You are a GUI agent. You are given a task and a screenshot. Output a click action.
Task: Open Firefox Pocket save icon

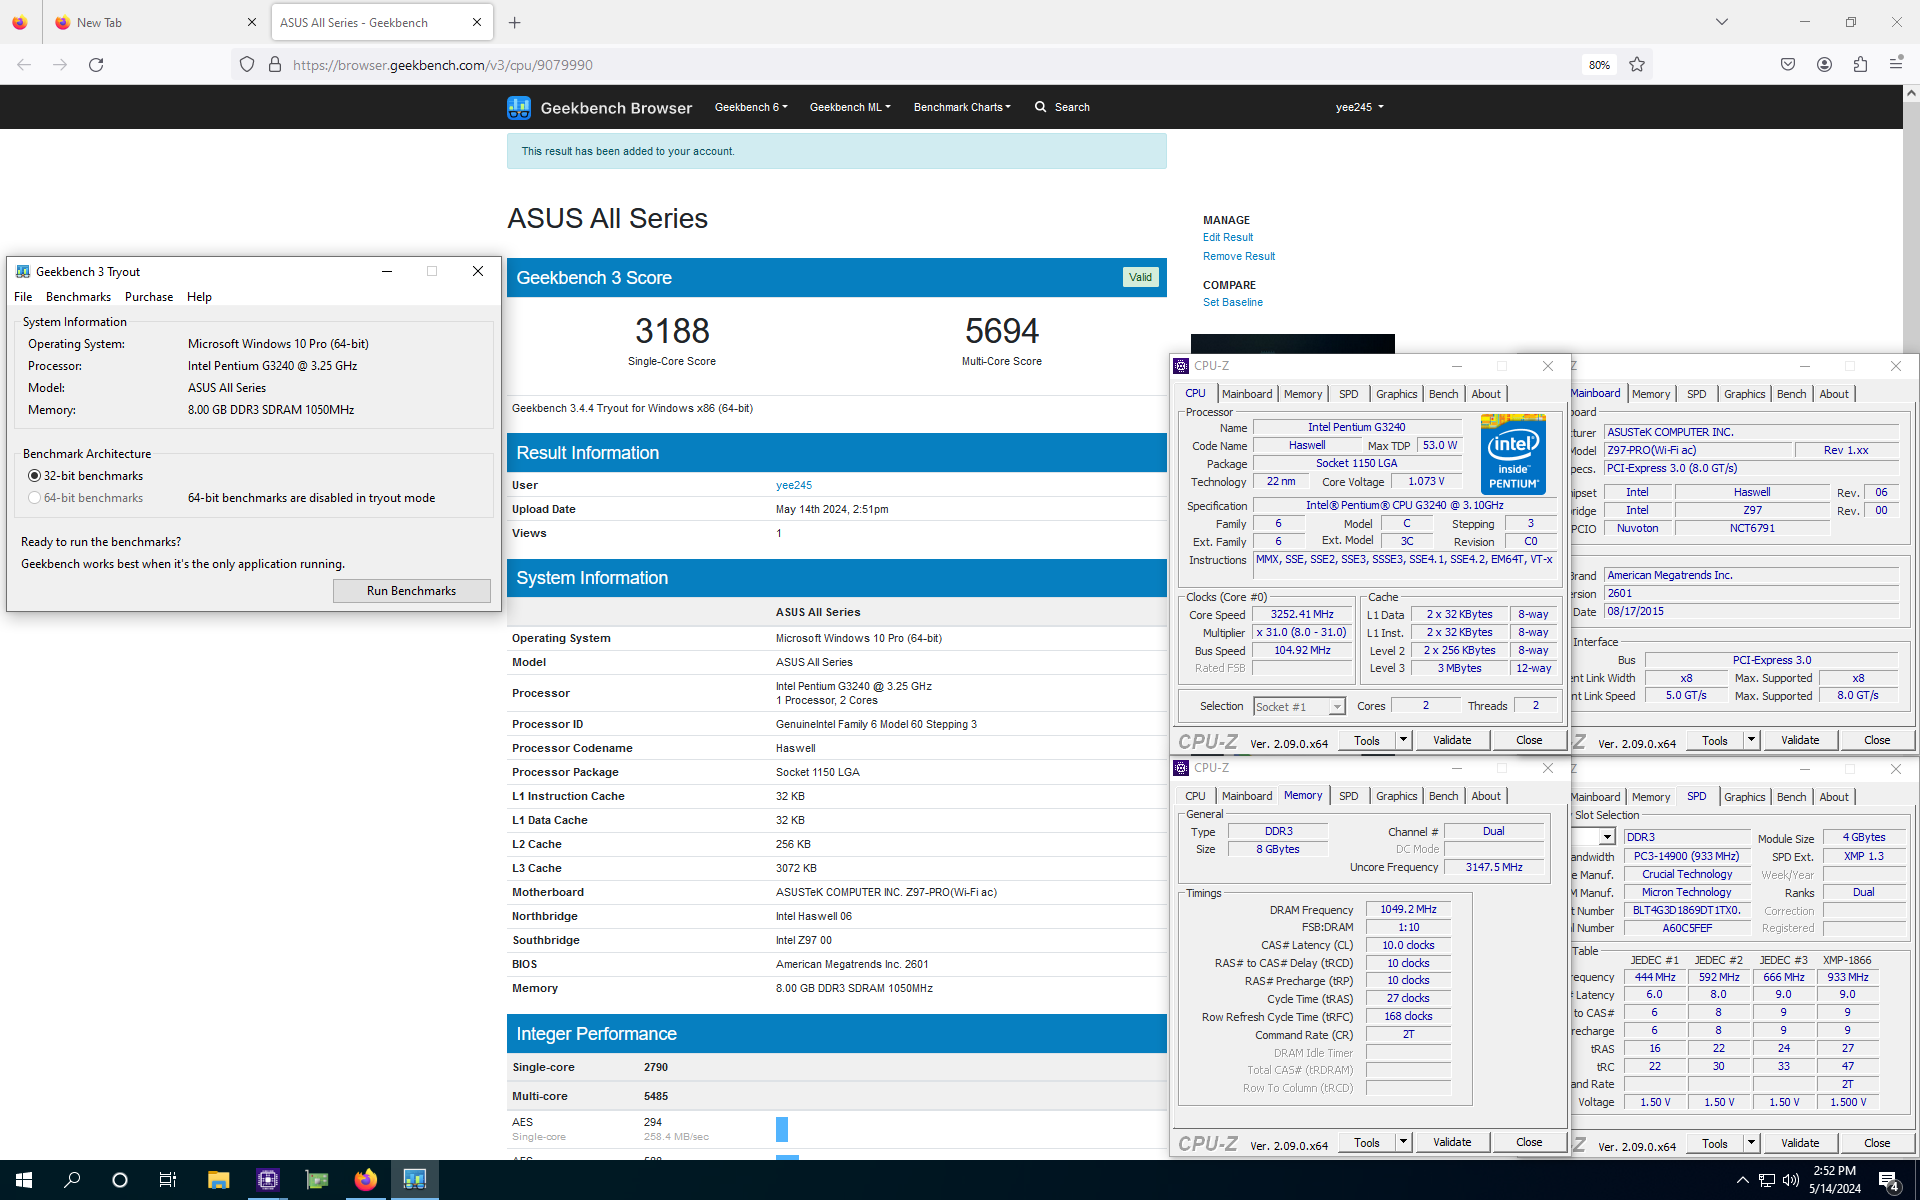click(1788, 65)
